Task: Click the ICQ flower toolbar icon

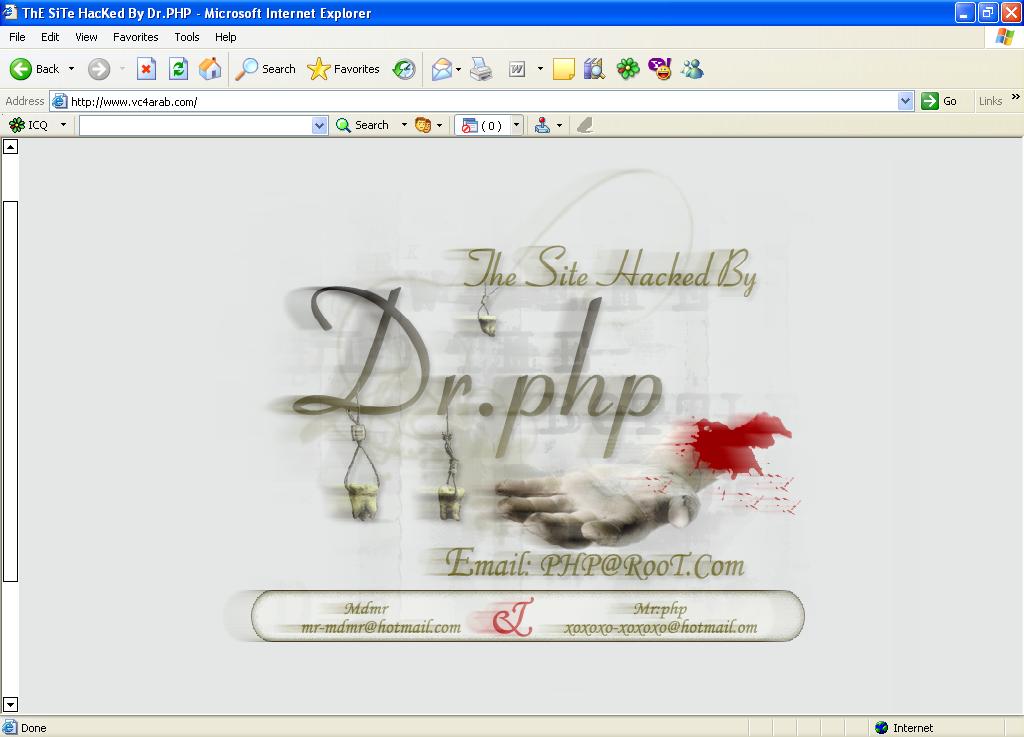Action: click(x=628, y=69)
